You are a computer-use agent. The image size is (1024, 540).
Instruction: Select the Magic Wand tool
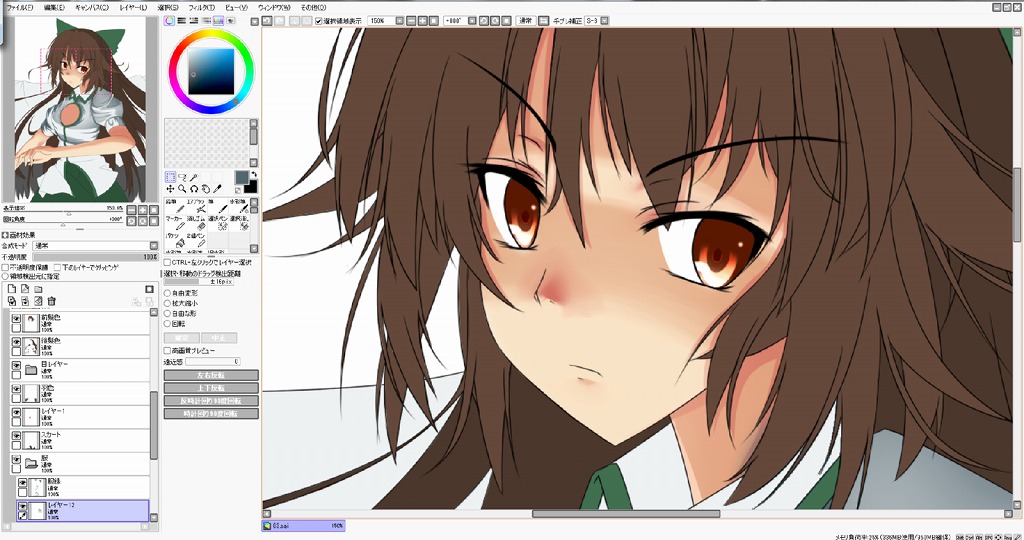click(195, 177)
